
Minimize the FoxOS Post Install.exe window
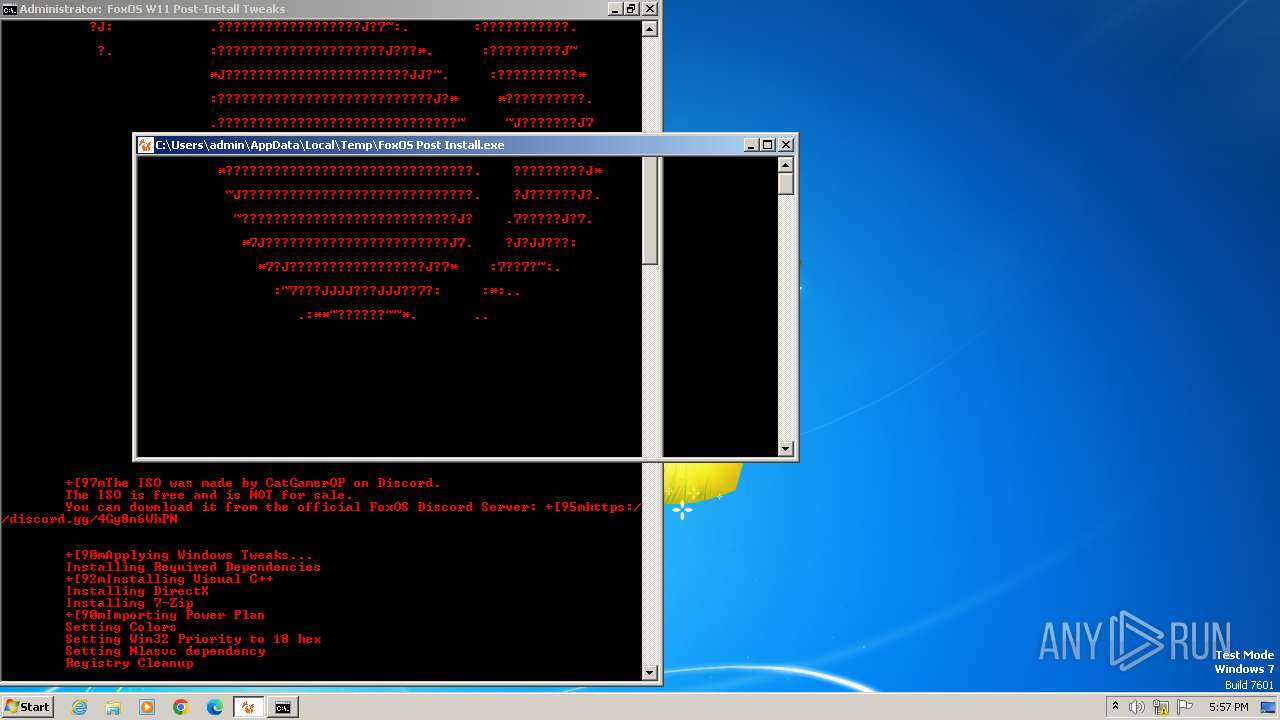point(751,145)
